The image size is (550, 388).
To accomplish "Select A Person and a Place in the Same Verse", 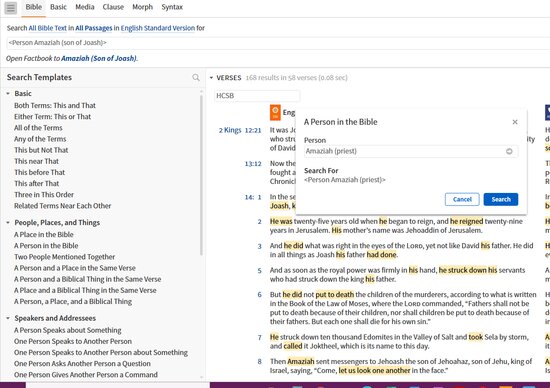I will [75, 268].
